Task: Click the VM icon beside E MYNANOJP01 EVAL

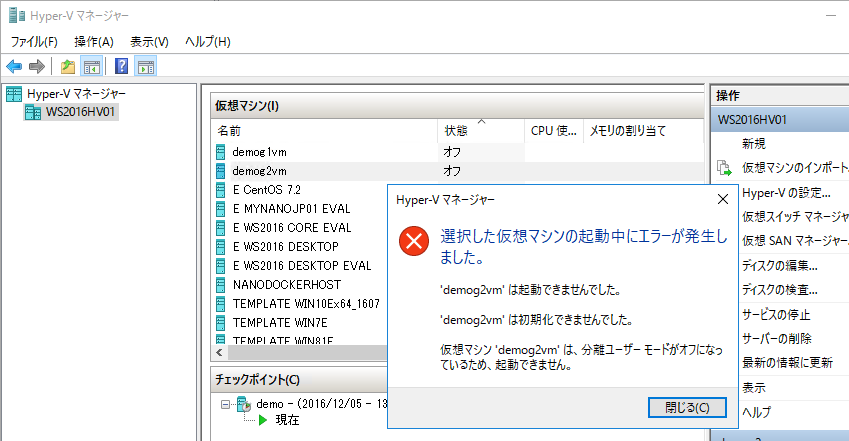Action: tap(221, 209)
